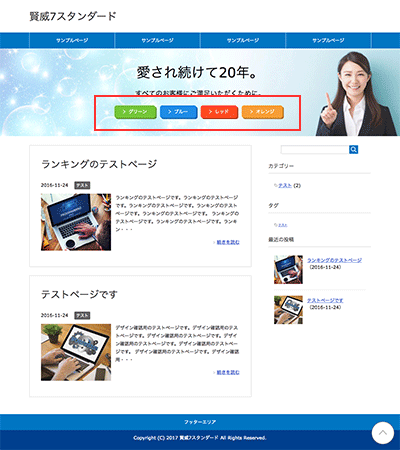Click the 最近の投稿 sidebar heading
The height and width of the screenshot is (450, 400).
click(x=281, y=239)
